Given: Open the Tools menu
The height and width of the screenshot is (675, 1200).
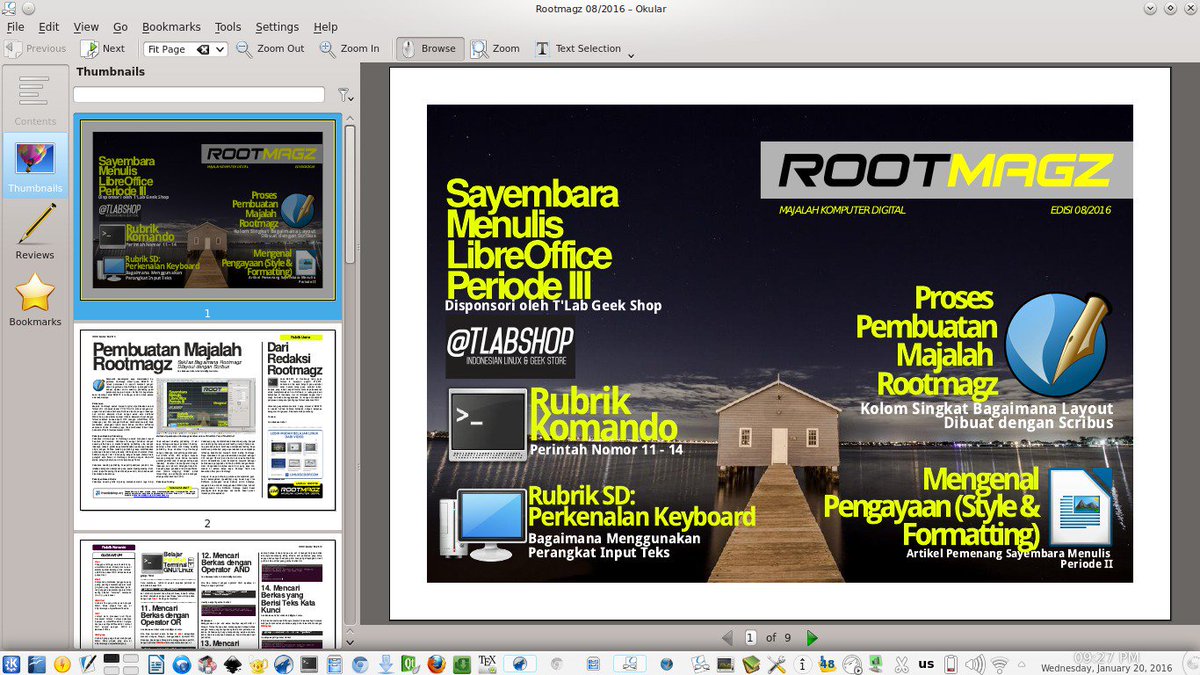Looking at the screenshot, I should pos(228,27).
